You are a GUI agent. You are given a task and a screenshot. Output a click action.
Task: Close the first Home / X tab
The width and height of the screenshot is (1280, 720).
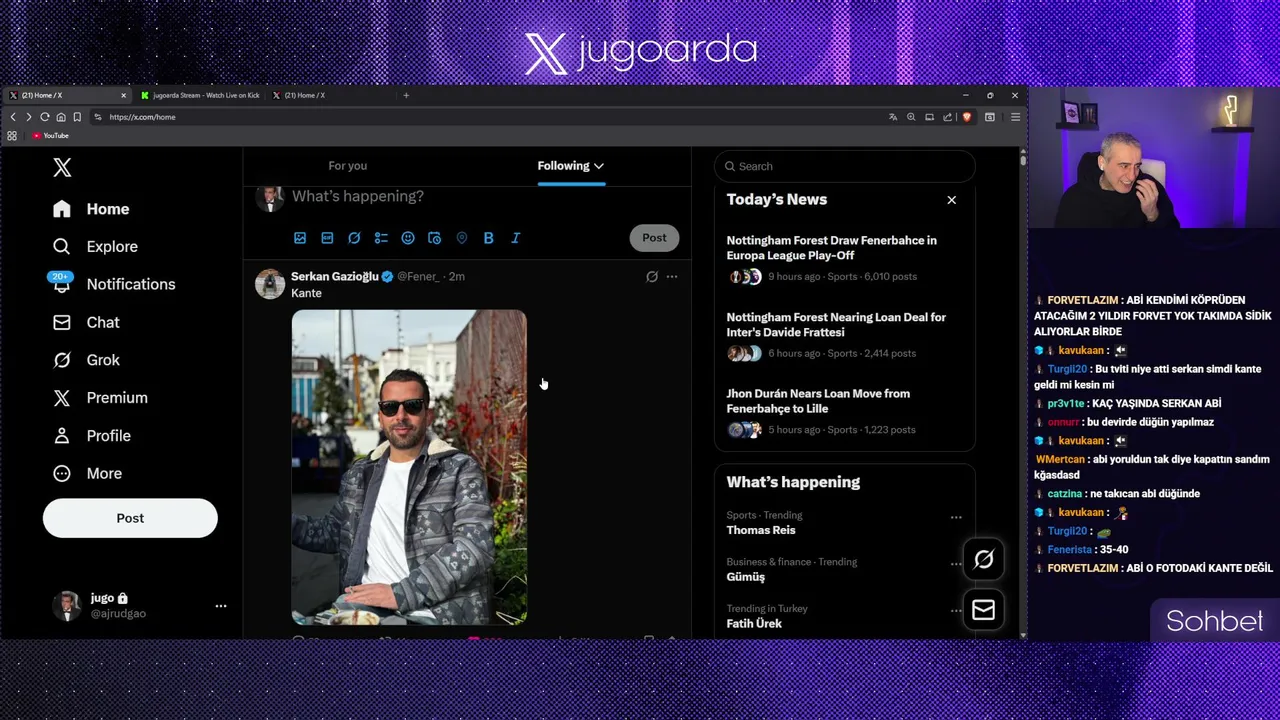point(123,95)
